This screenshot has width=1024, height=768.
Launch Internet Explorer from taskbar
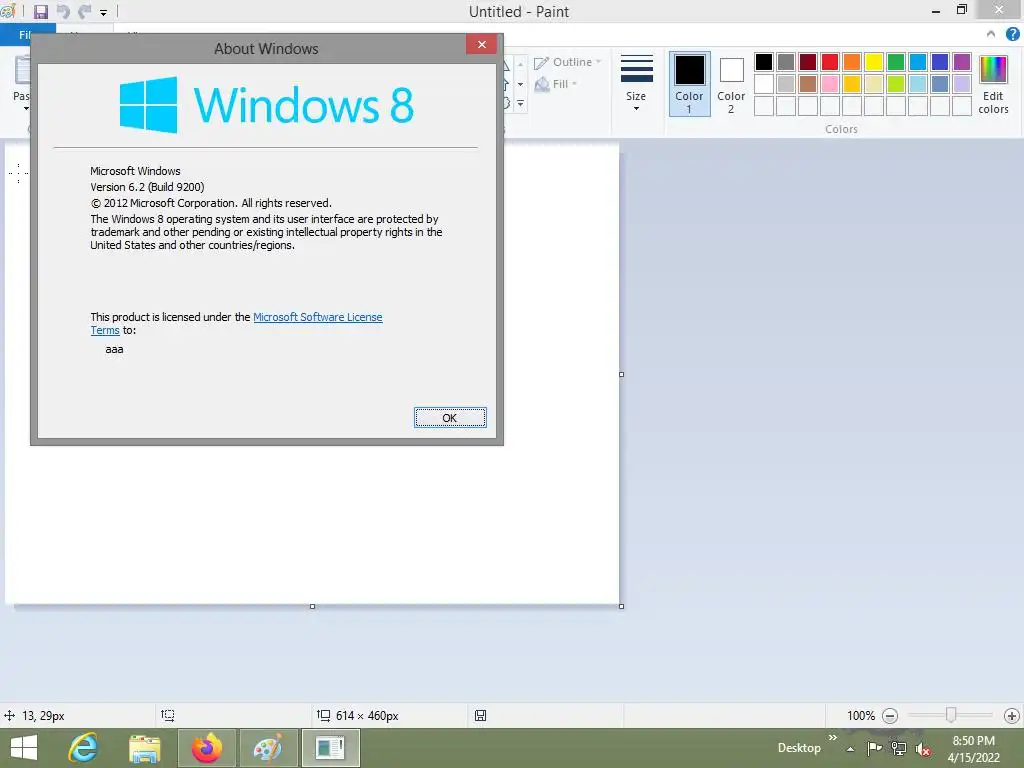[x=84, y=748]
